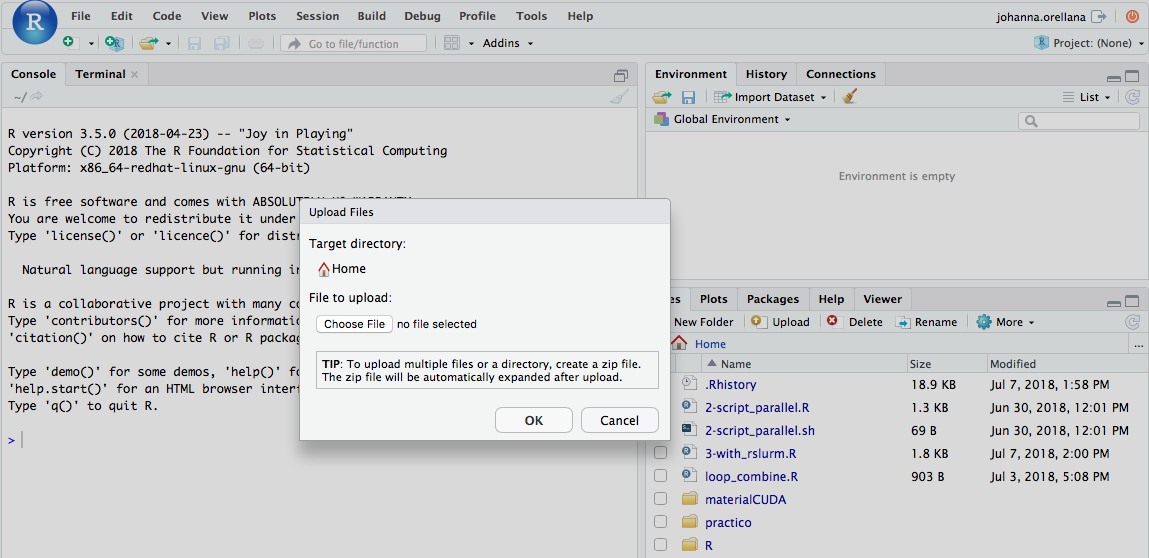
Task: Check the box next to loop_combine.R
Action: (660, 476)
